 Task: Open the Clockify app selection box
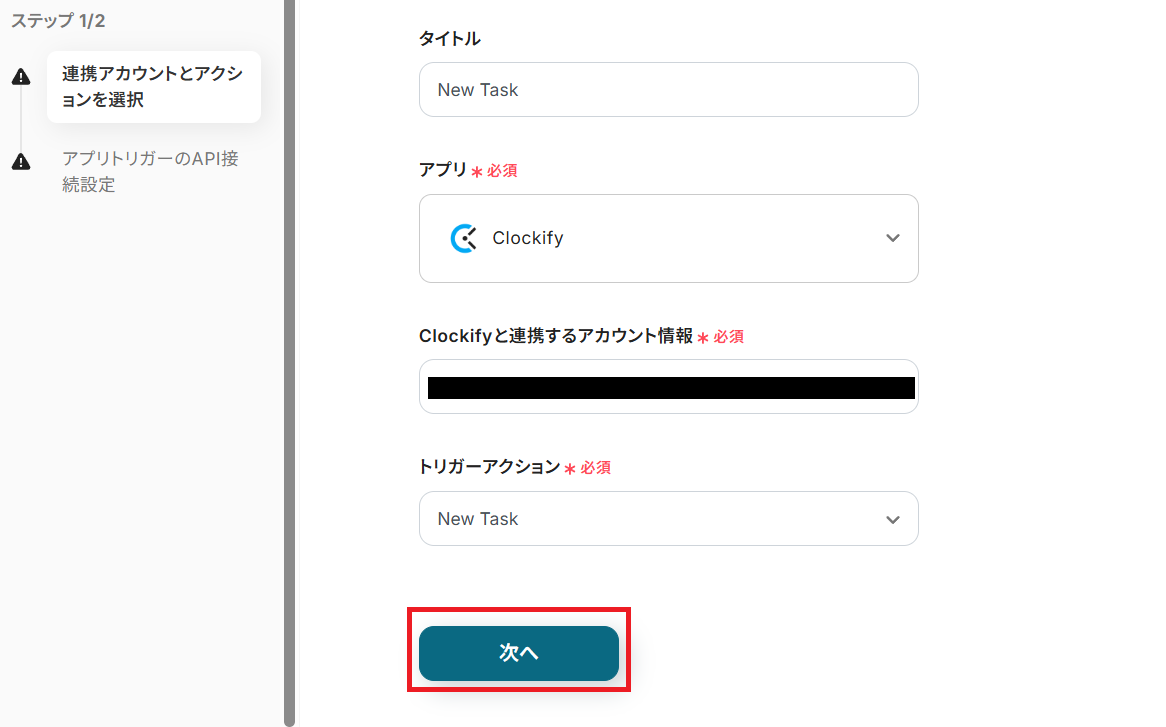[x=669, y=239]
